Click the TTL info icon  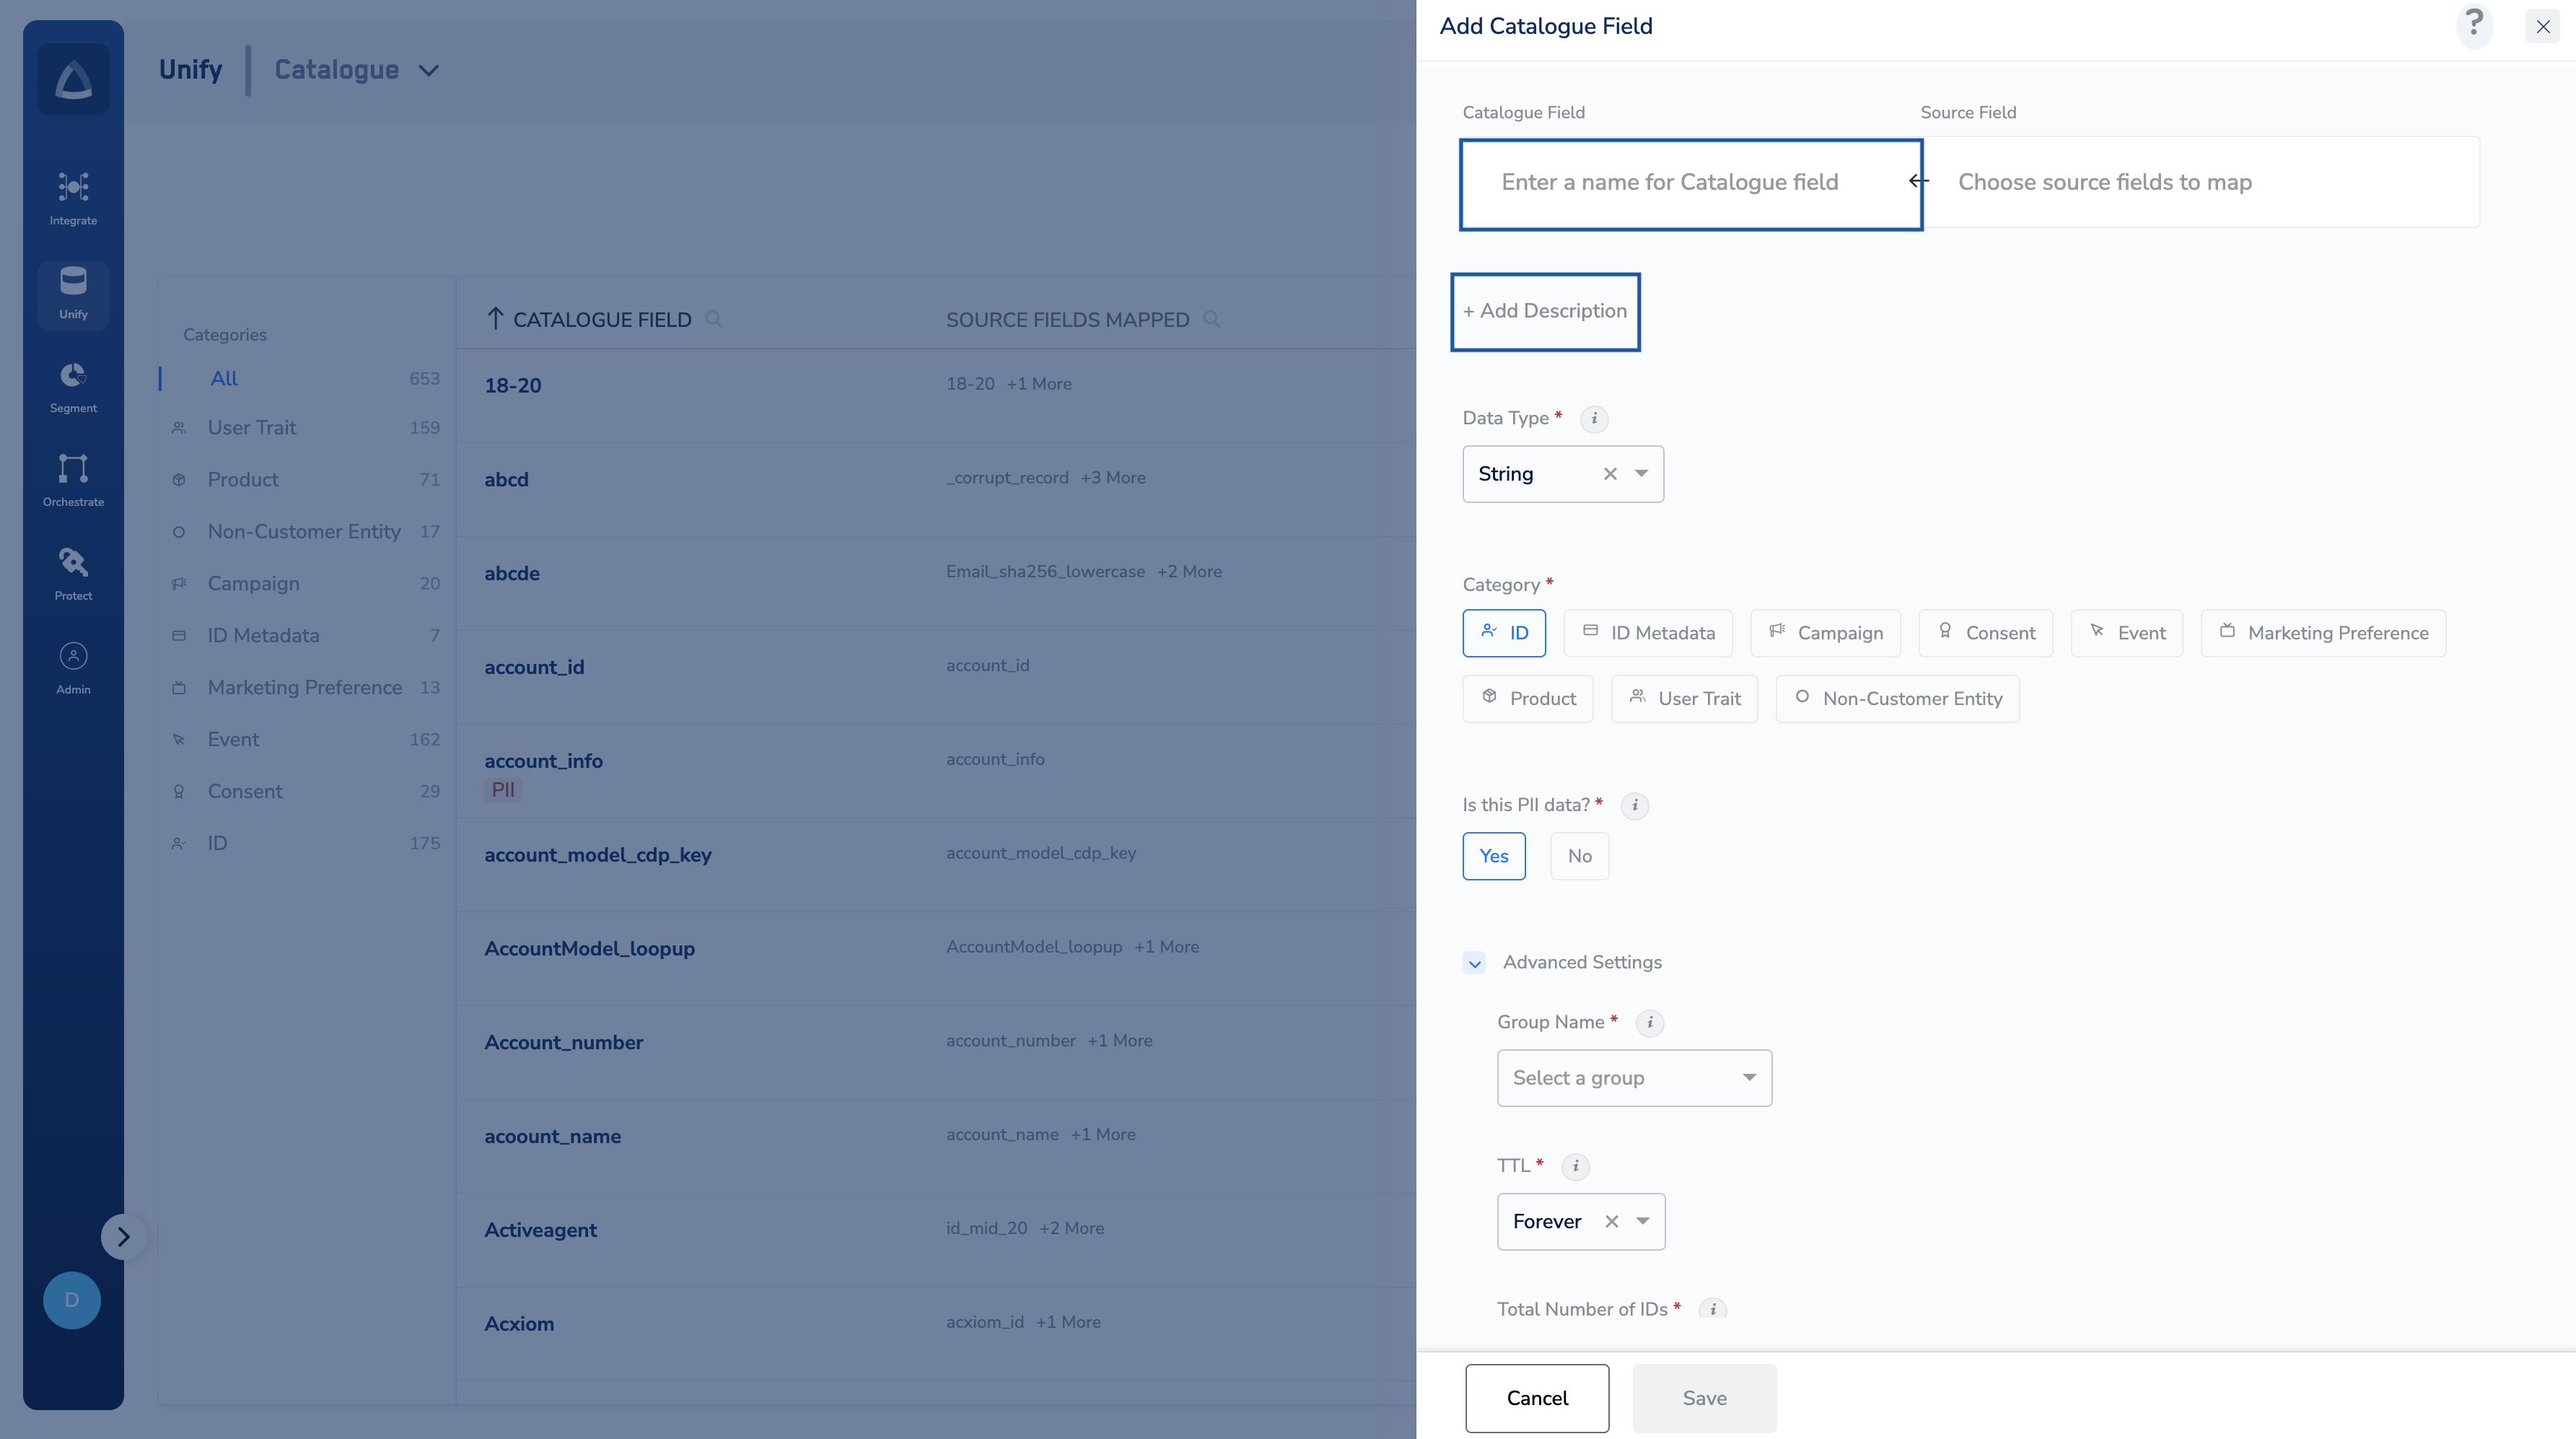point(1575,1166)
